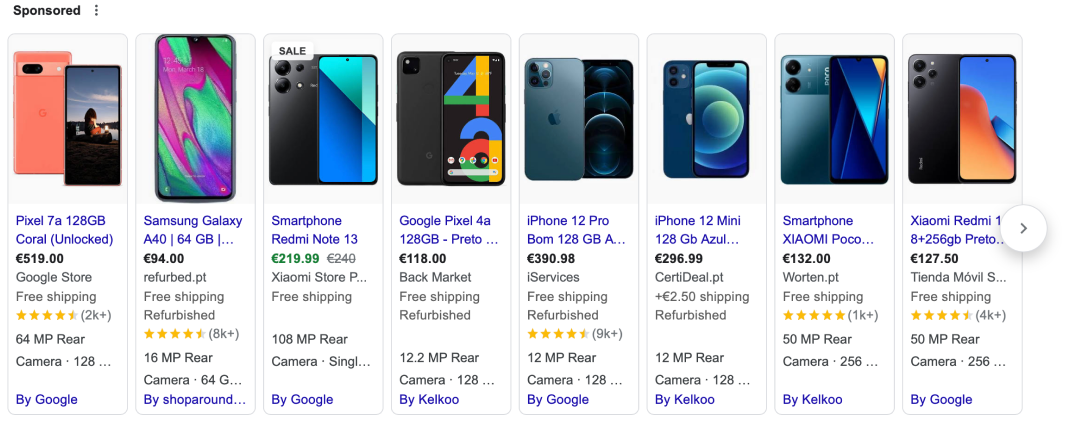Click the SALE badge on the Redmi Note 13
Viewport: 1070px width, 427px height.
(x=292, y=51)
